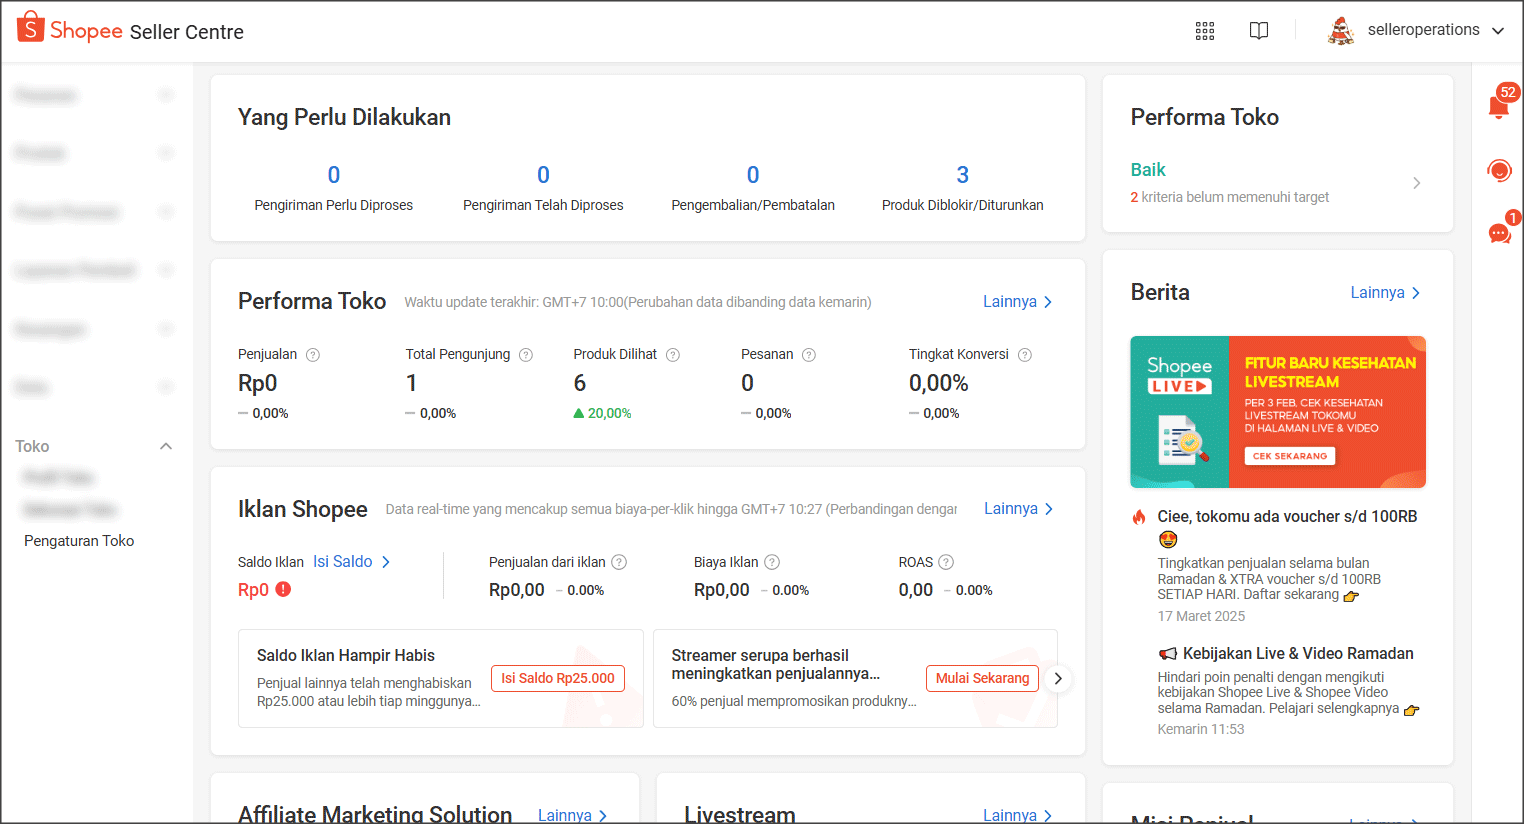Collapse the Toko sidebar section
The height and width of the screenshot is (824, 1524).
[166, 446]
